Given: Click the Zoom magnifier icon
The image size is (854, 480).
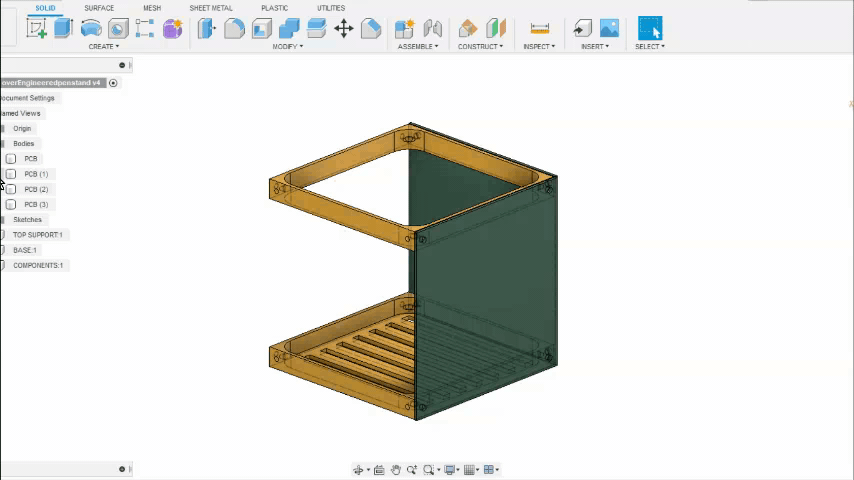Looking at the screenshot, I should click(412, 470).
